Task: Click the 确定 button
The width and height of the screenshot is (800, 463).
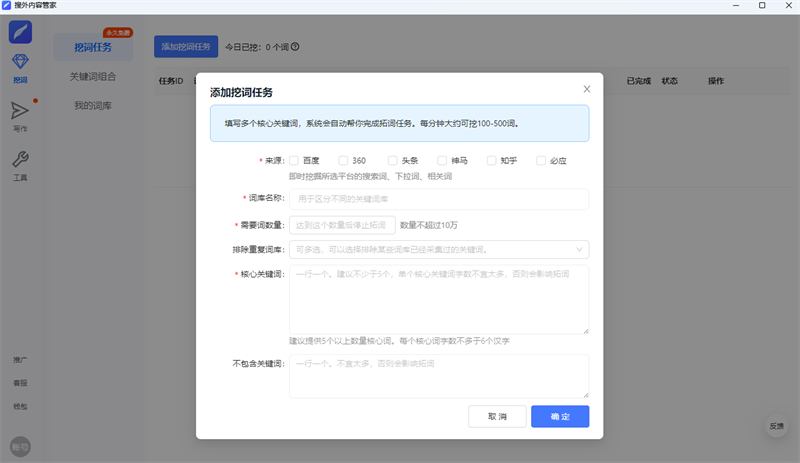Action: pos(560,417)
